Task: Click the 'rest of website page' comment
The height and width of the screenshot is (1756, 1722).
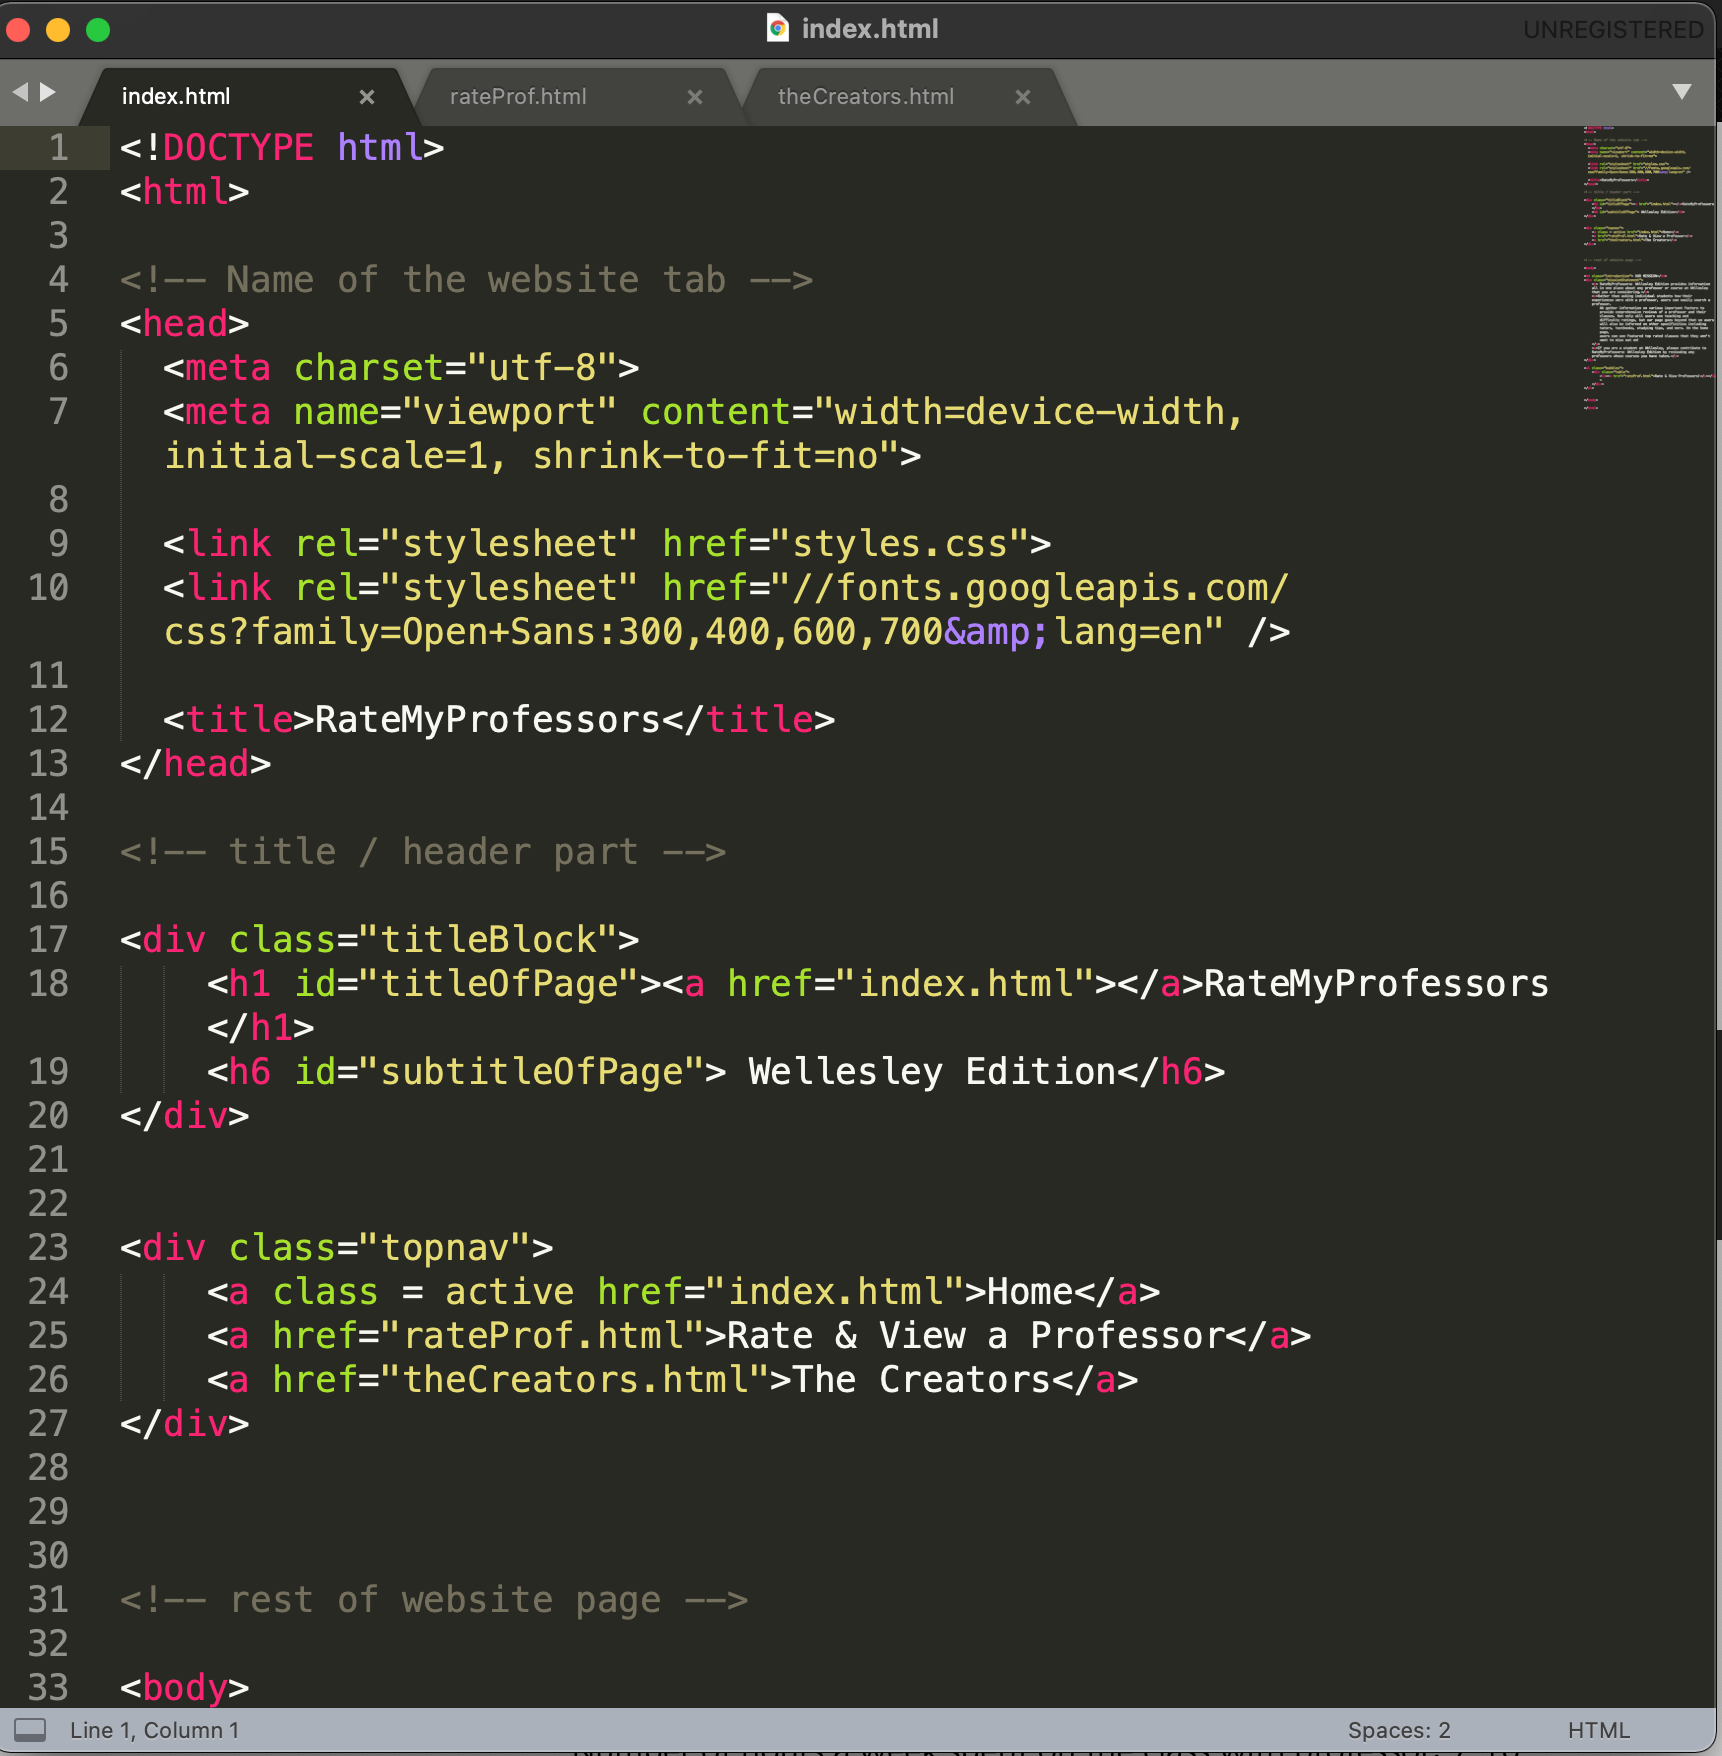Action: click(434, 1600)
